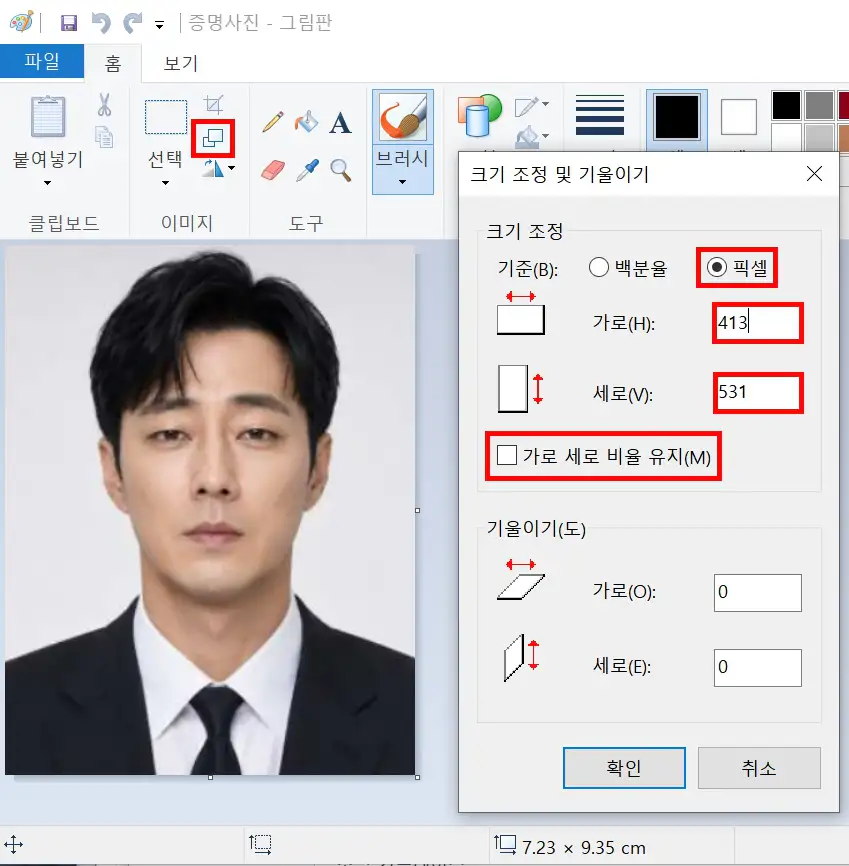Click the portrait photo on the canvas
This screenshot has width=849, height=866.
[210, 511]
